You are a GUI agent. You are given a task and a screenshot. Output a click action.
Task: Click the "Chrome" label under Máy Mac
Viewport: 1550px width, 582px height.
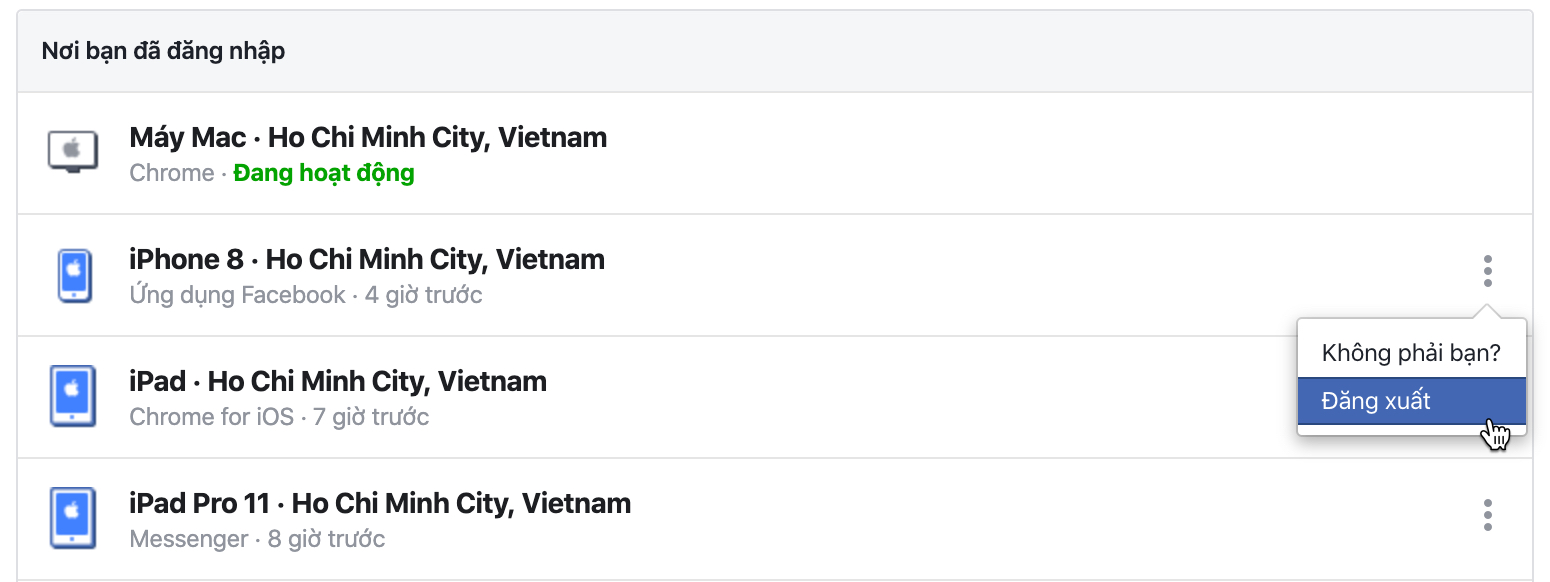click(172, 173)
